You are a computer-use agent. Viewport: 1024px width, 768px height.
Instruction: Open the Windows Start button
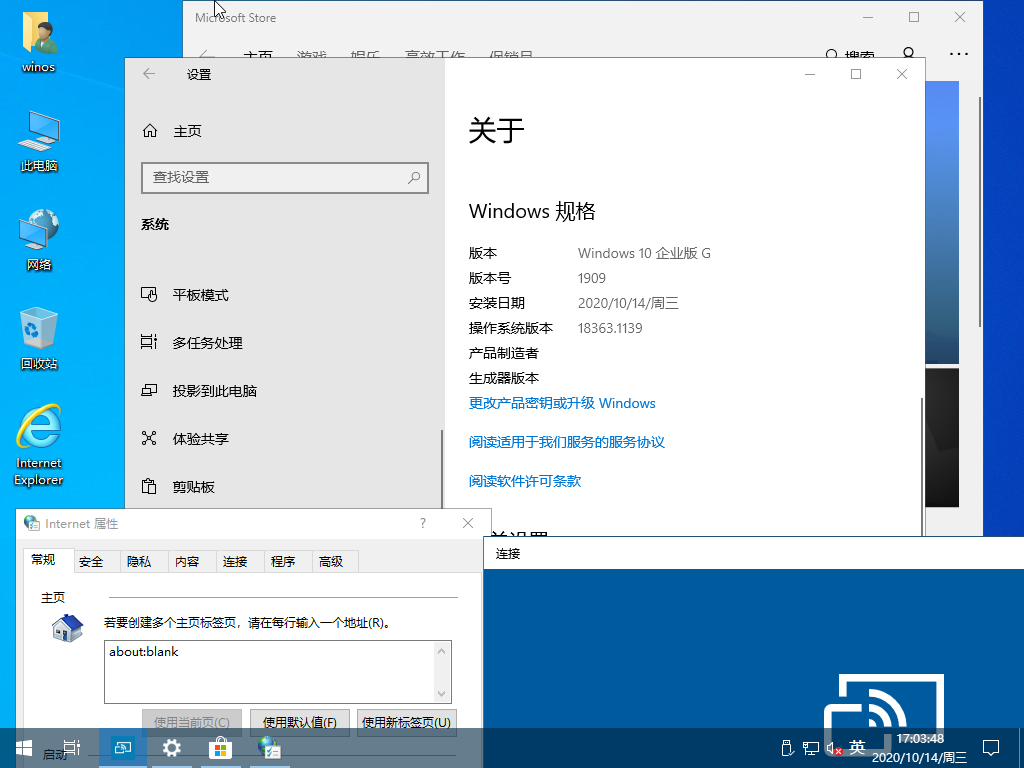pyautogui.click(x=24, y=748)
